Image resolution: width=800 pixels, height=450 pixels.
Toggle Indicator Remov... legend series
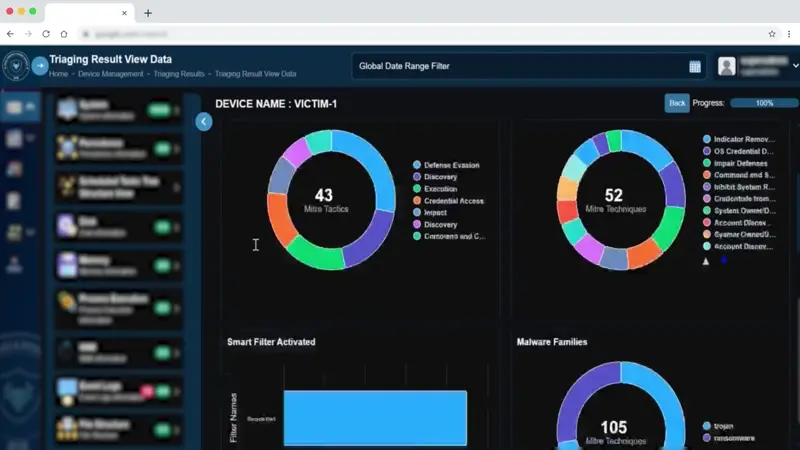pyautogui.click(x=739, y=139)
